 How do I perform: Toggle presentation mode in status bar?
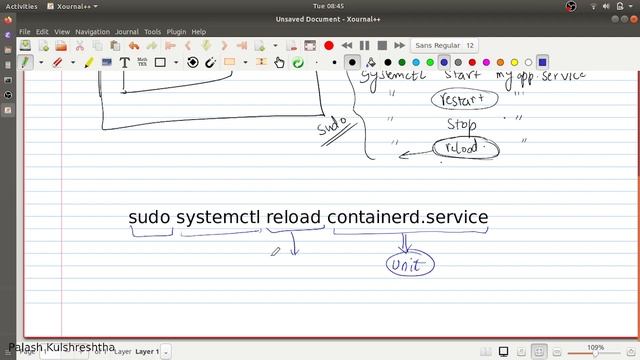[x=504, y=351]
